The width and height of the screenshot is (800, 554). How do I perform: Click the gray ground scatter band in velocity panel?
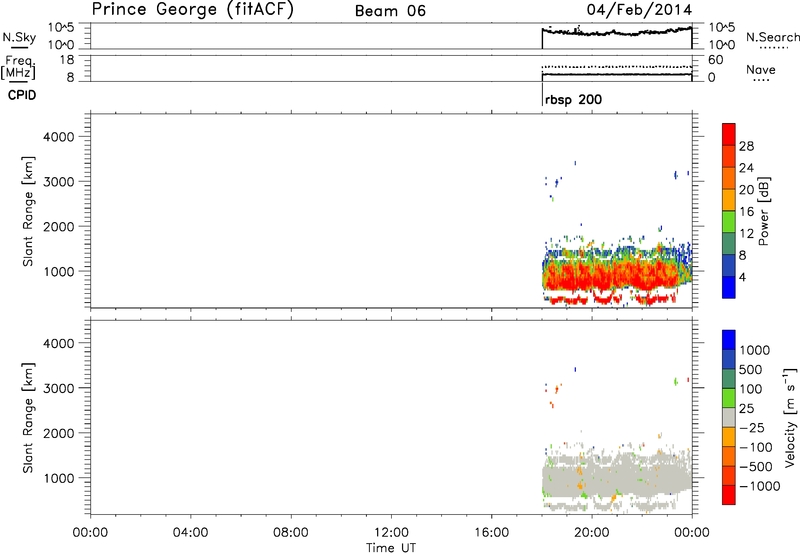(617, 480)
